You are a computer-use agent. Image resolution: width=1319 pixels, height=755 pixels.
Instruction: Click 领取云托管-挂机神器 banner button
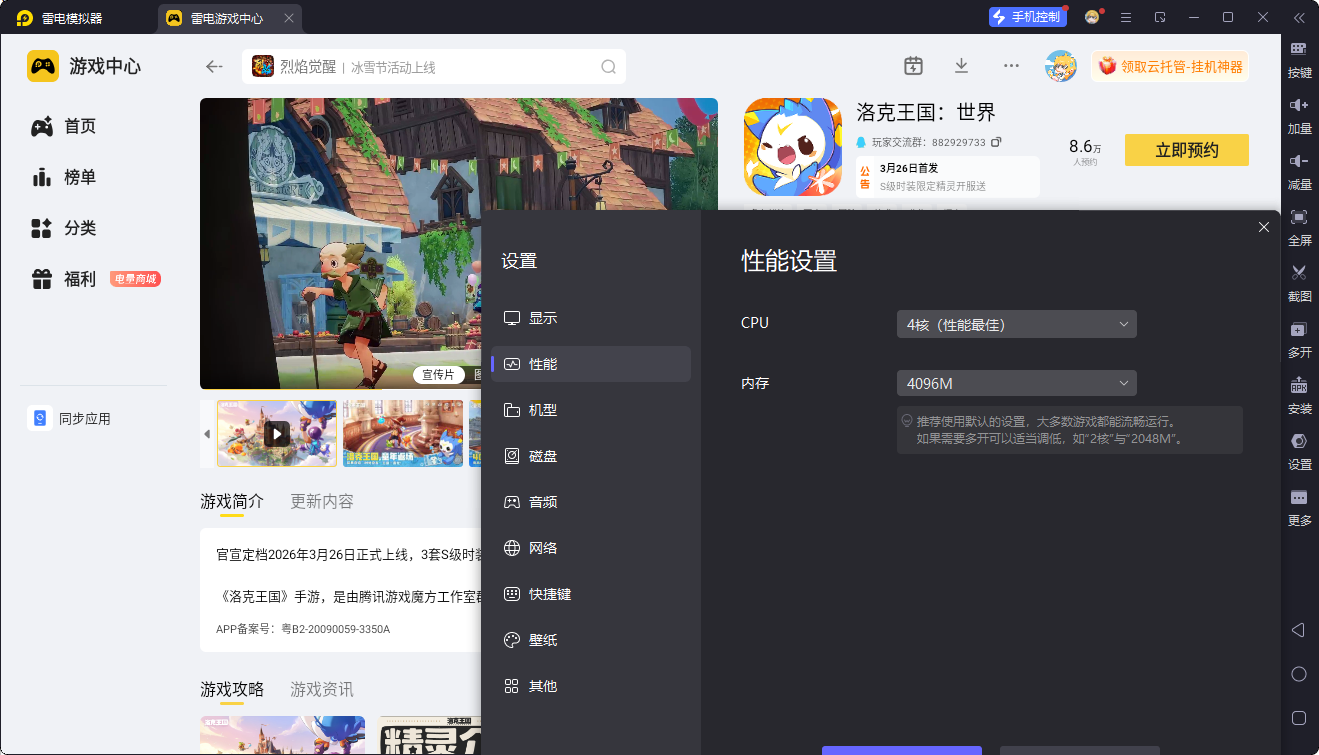click(x=1170, y=67)
